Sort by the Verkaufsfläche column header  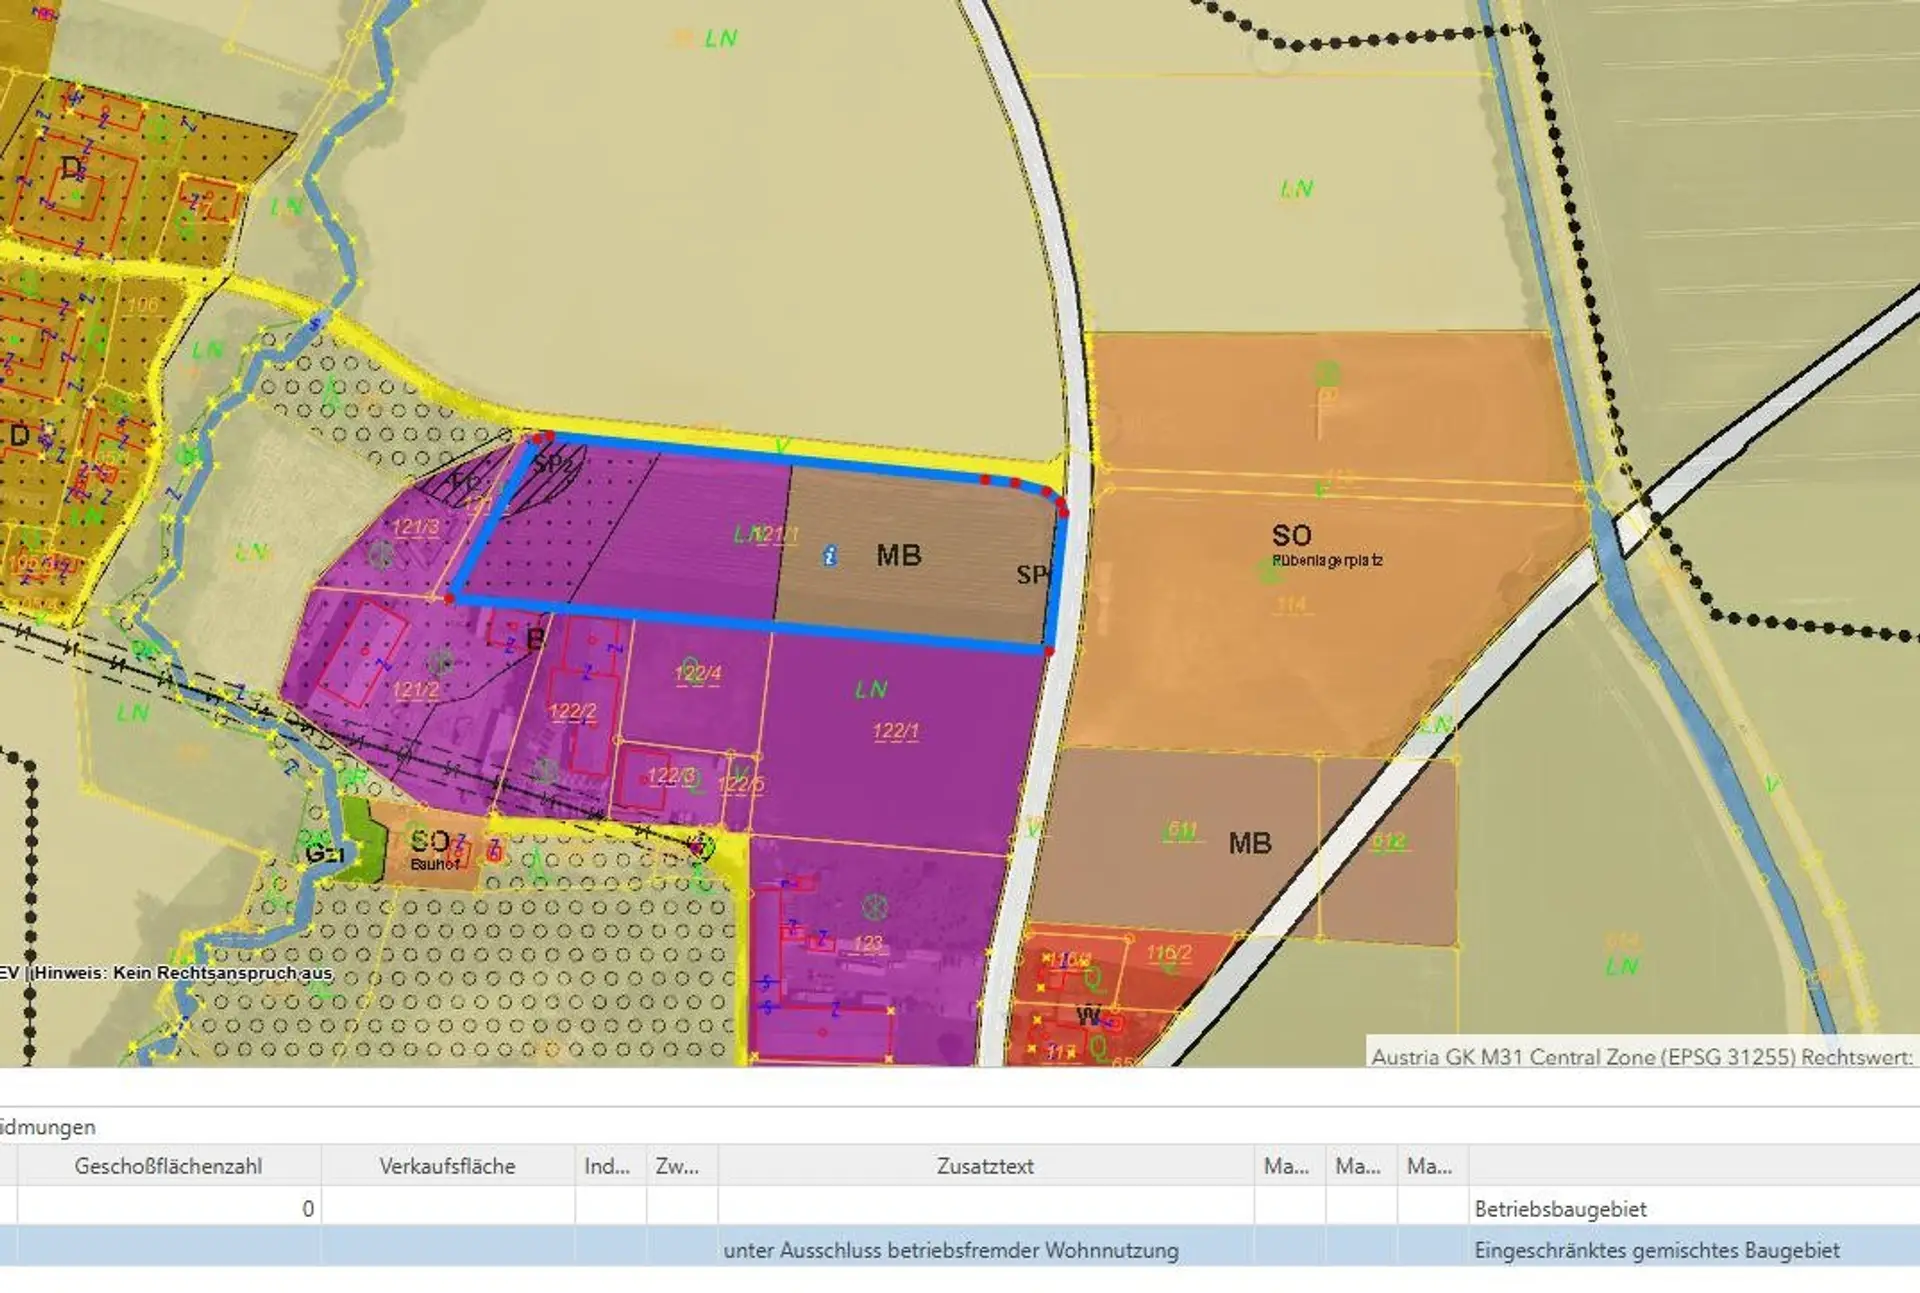click(x=447, y=1166)
